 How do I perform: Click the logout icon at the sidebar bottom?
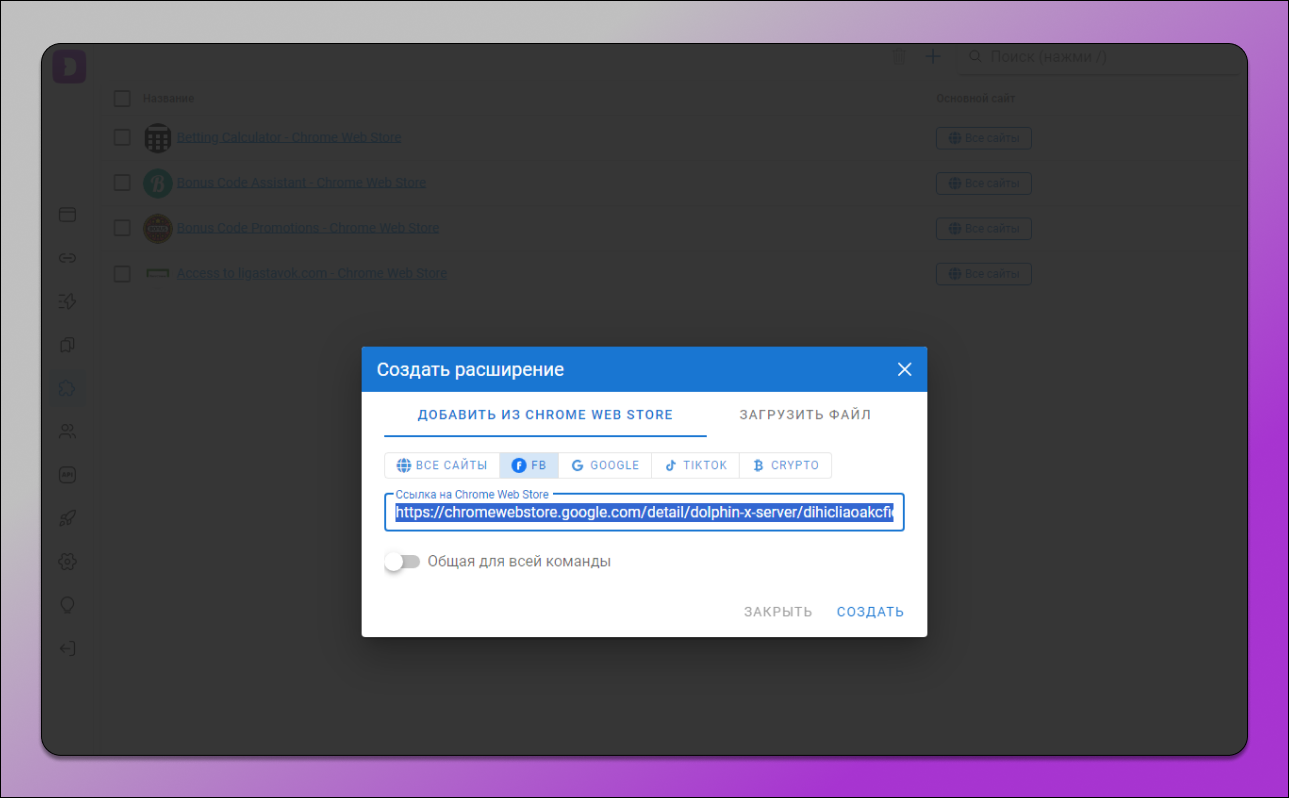[x=68, y=648]
